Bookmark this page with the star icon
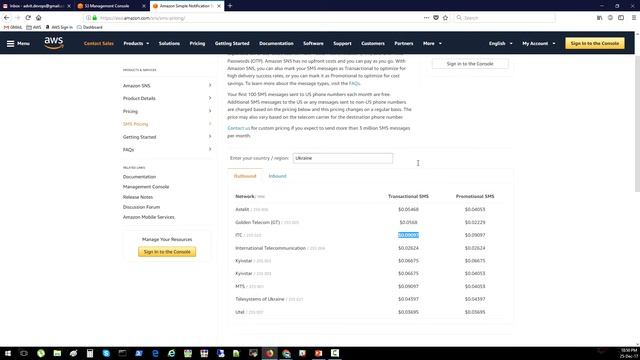This screenshot has width=640, height=360. point(445,18)
